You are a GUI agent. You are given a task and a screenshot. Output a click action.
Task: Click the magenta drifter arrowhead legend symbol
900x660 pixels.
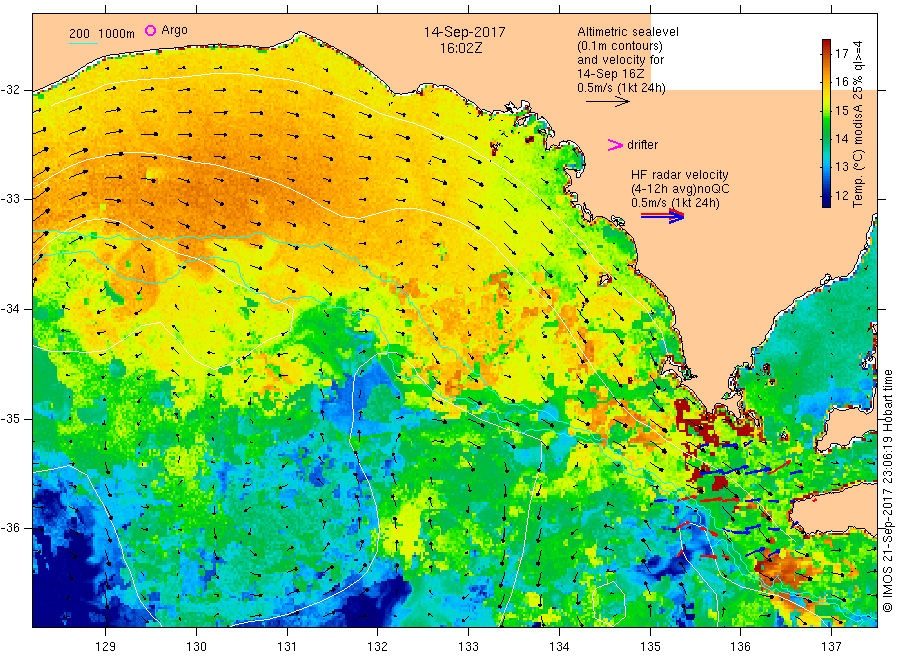615,145
